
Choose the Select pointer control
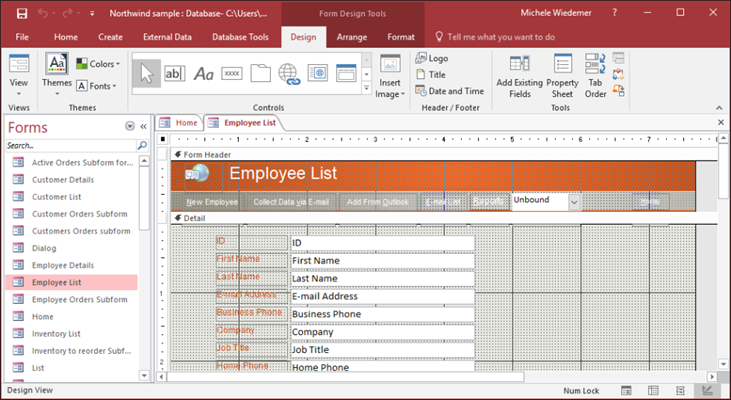point(146,74)
